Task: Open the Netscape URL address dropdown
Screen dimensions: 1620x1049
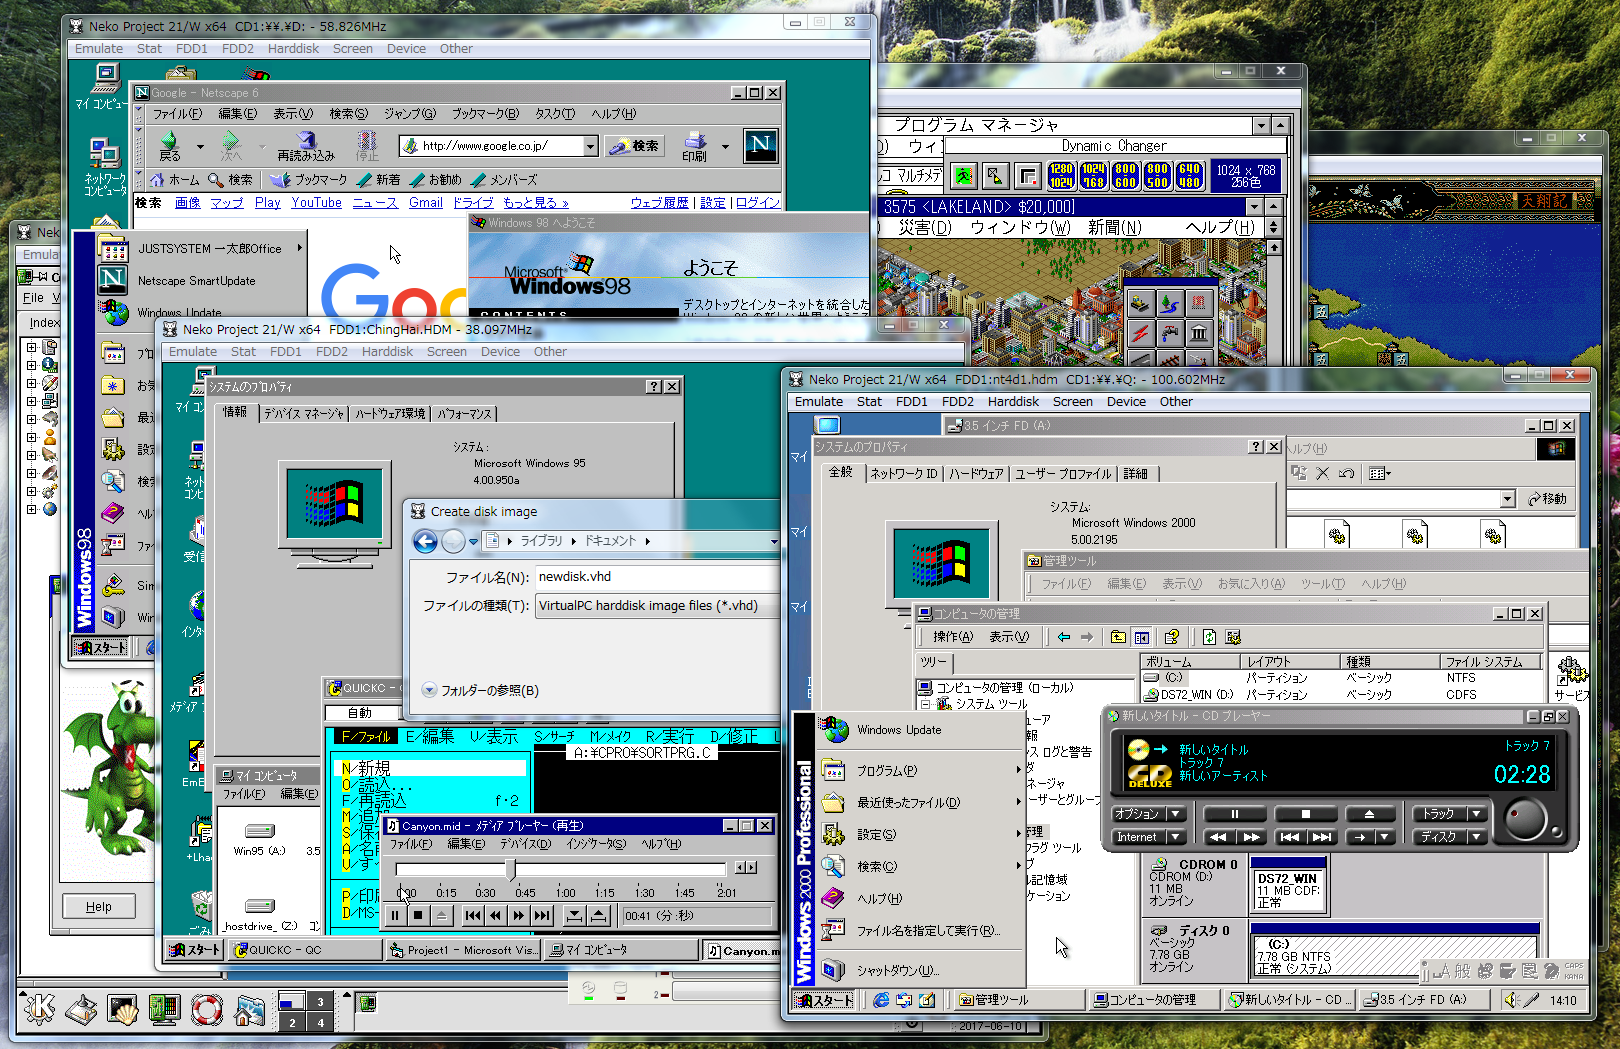Action: pos(590,146)
